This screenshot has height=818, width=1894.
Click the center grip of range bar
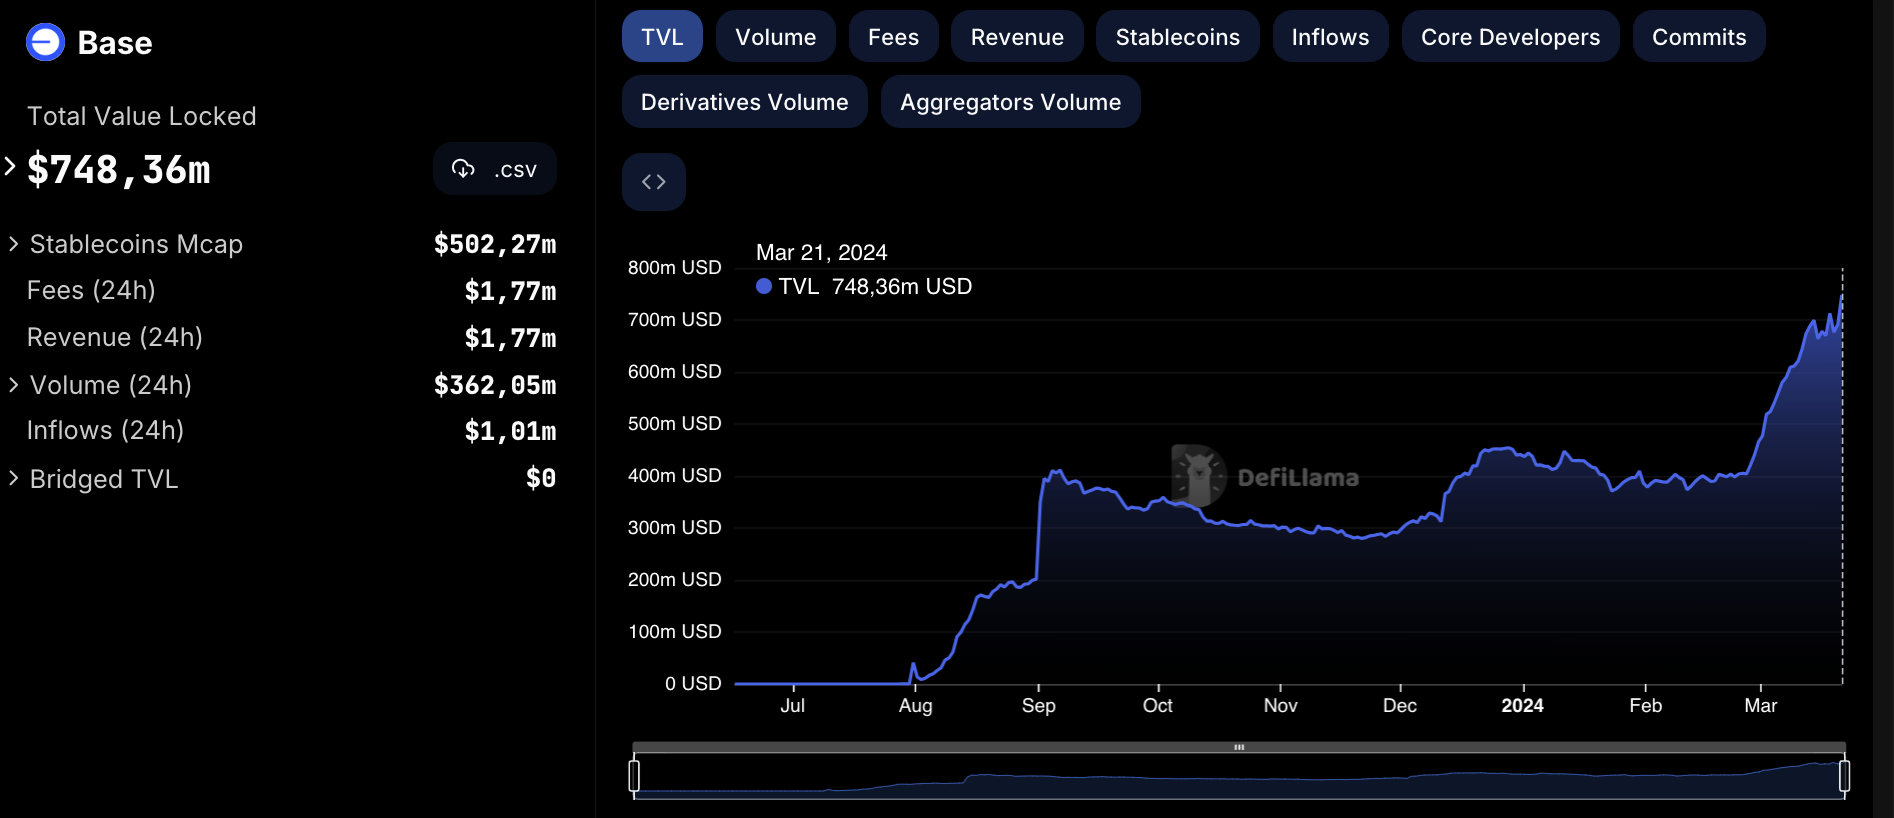(1239, 747)
